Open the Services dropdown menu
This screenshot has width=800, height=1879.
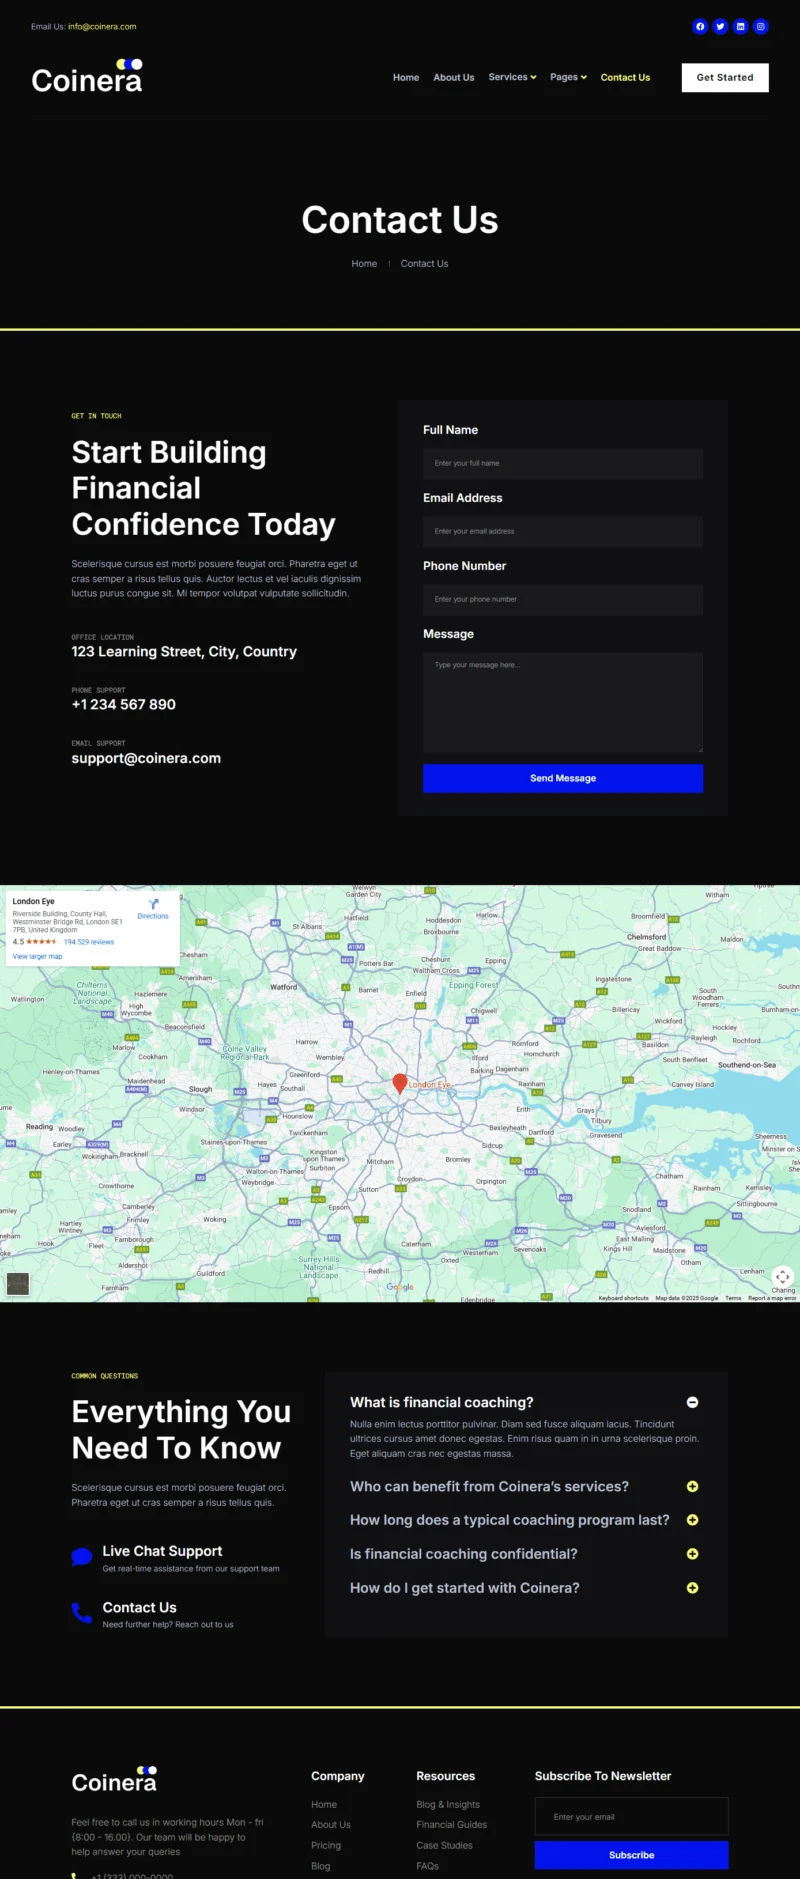point(512,77)
